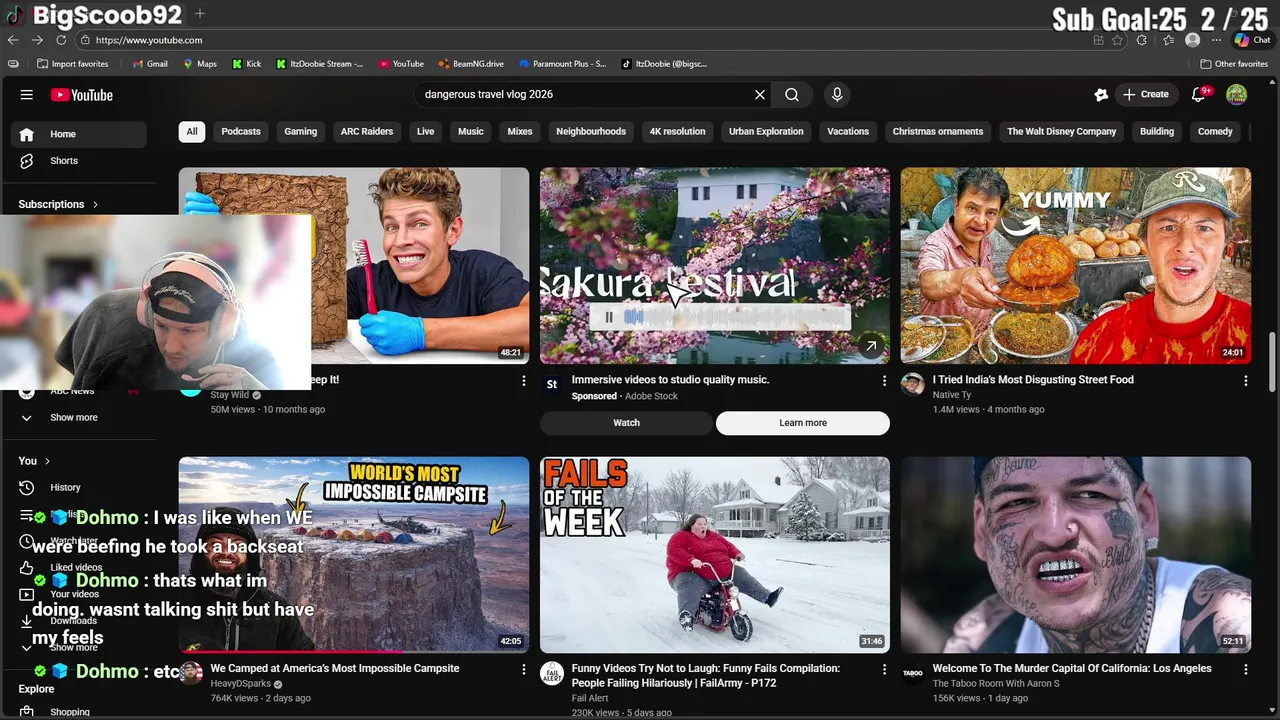Select the All filter chip
Screen dimensions: 1280x720
click(192, 132)
